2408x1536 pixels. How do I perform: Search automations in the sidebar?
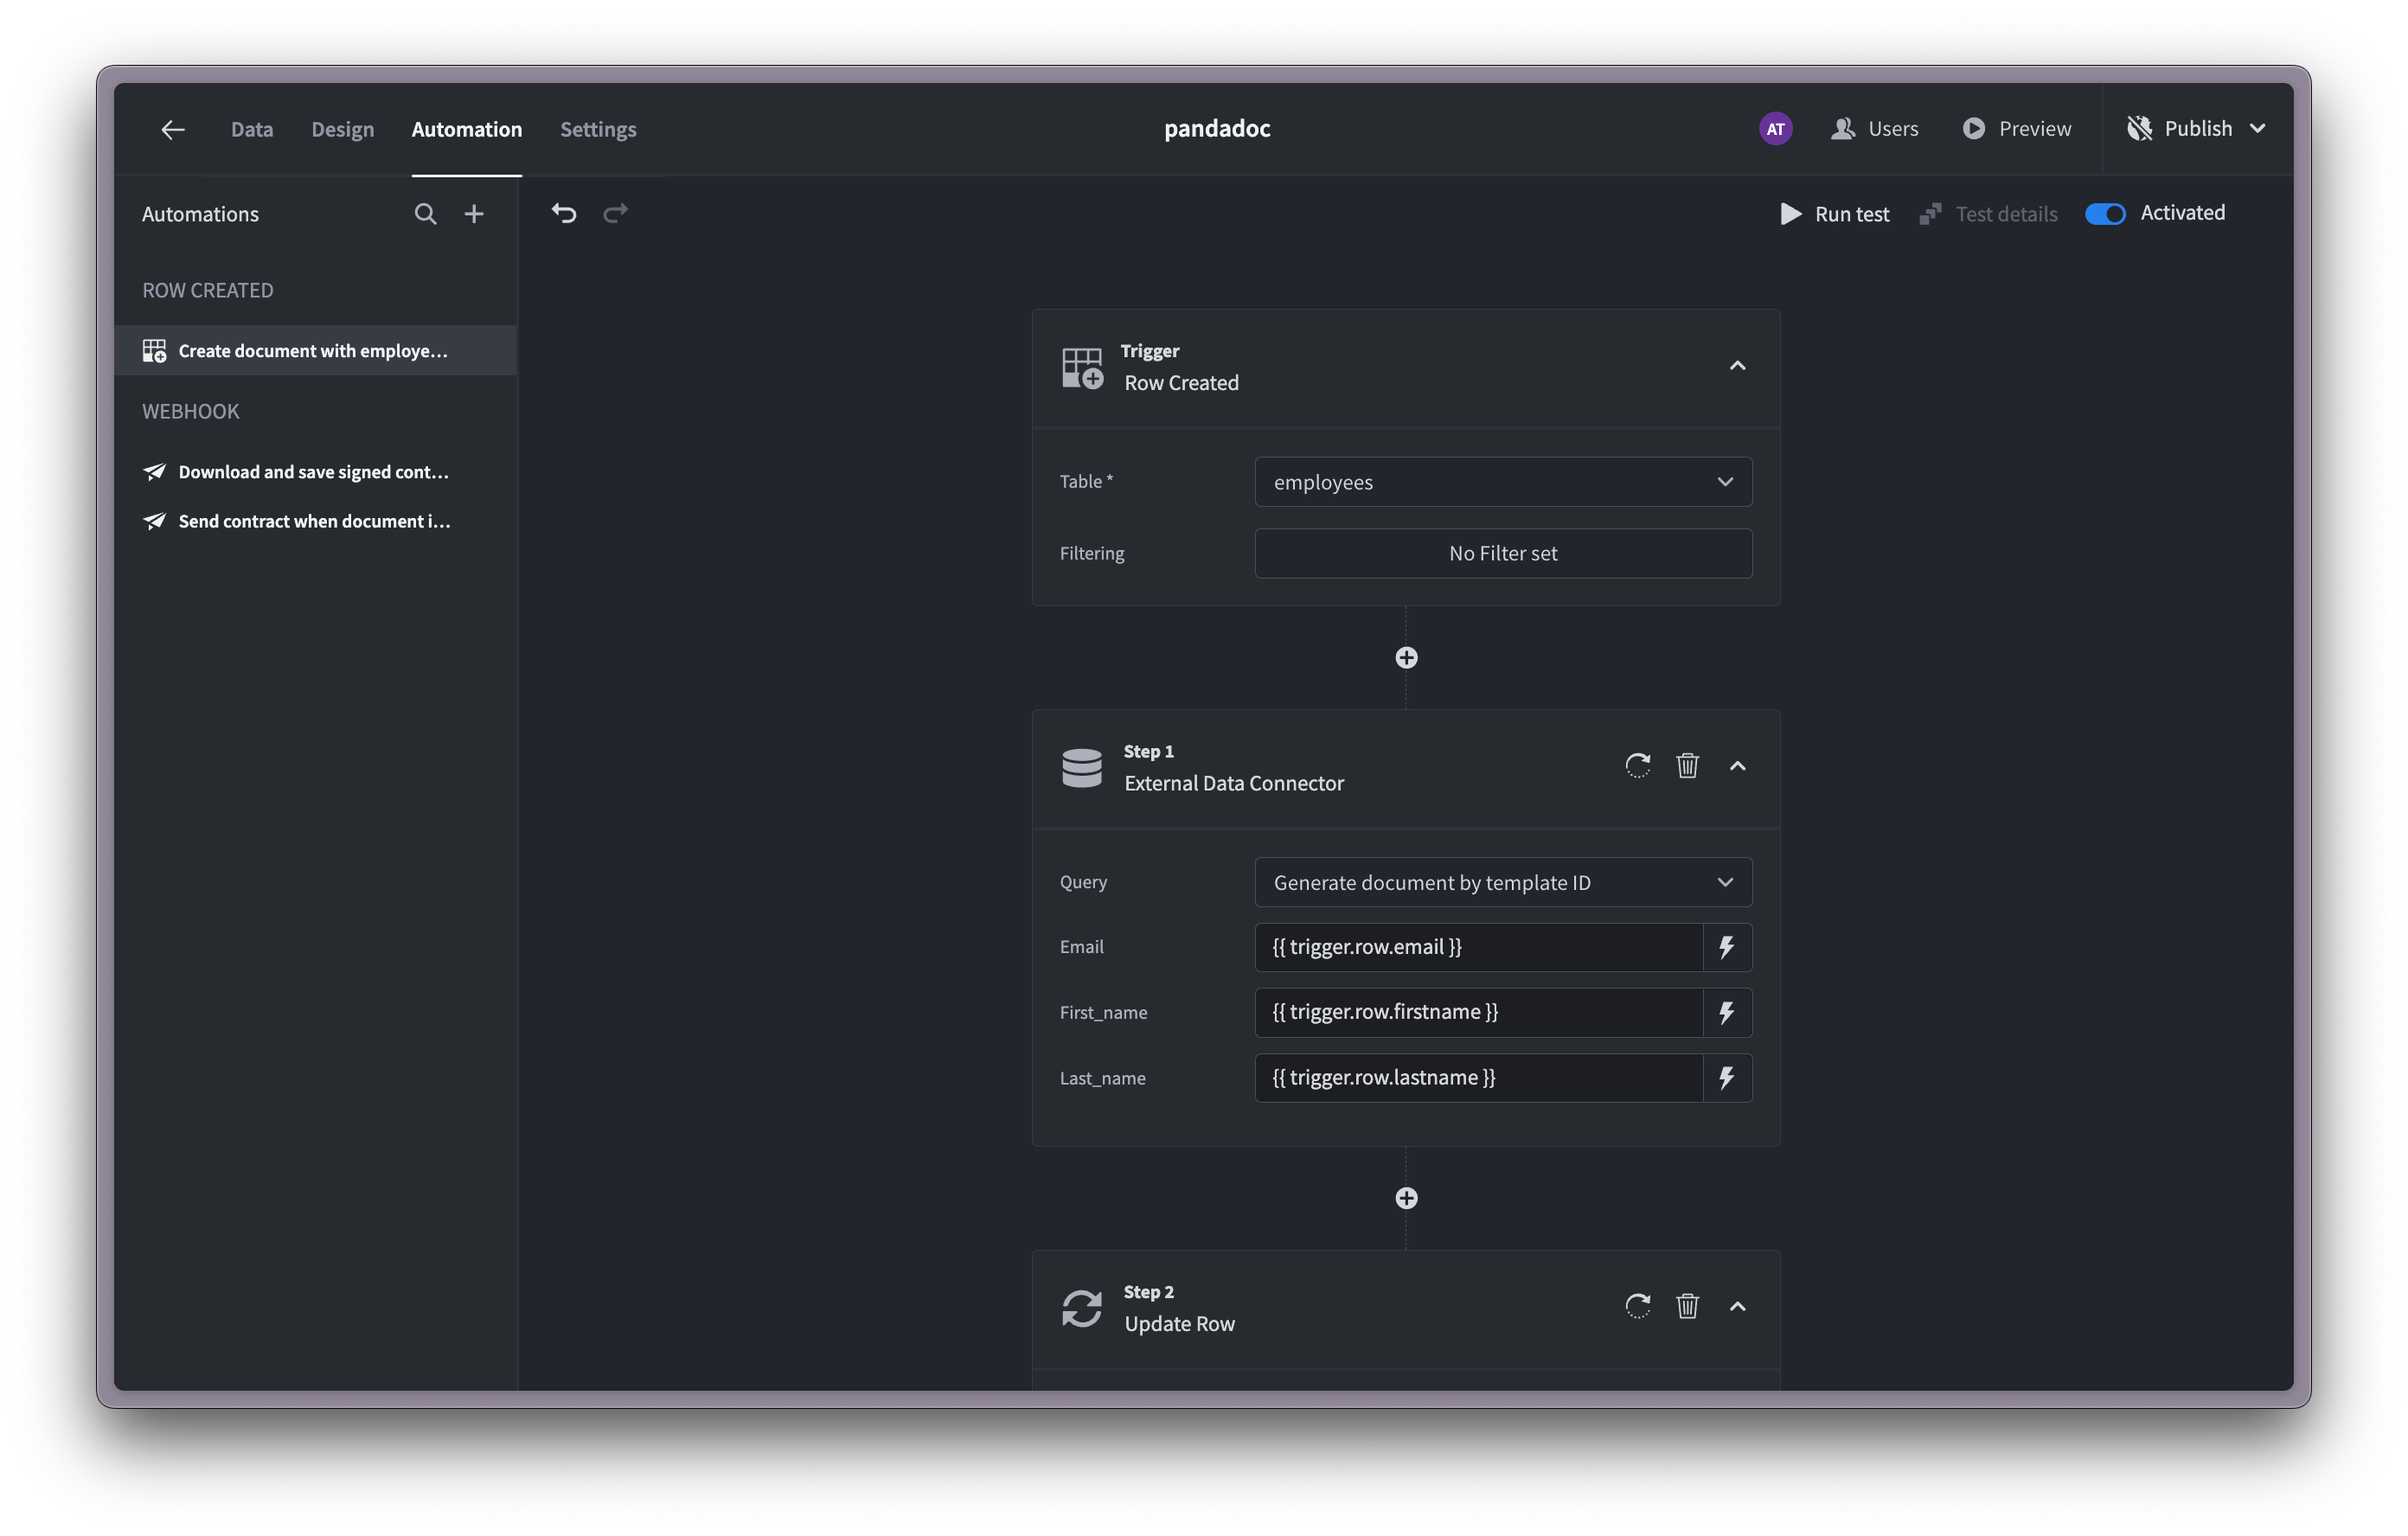tap(425, 213)
